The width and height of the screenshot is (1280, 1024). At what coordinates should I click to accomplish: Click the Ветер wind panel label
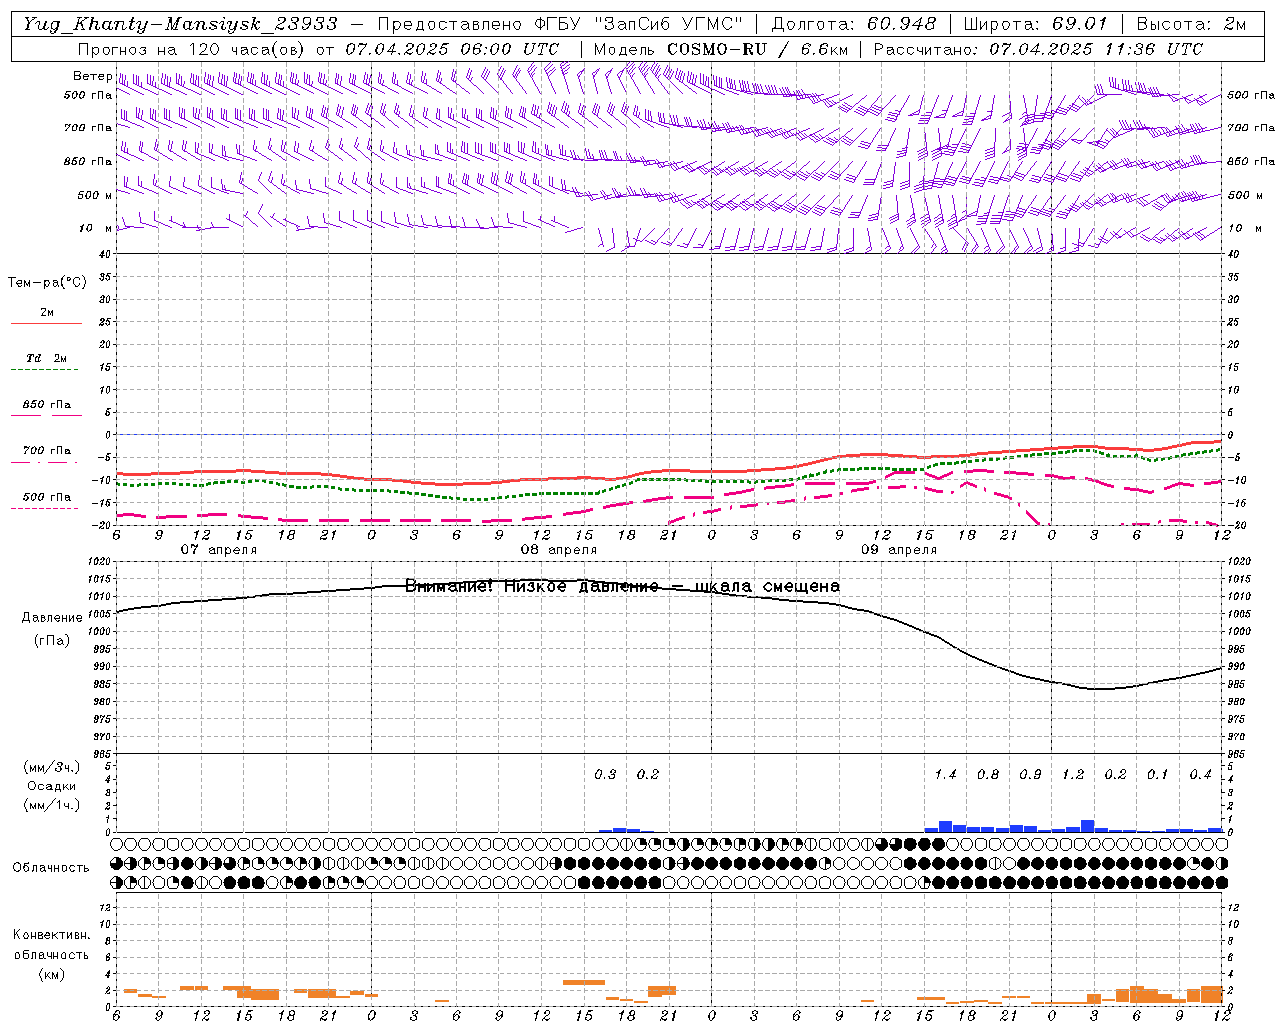pos(92,76)
